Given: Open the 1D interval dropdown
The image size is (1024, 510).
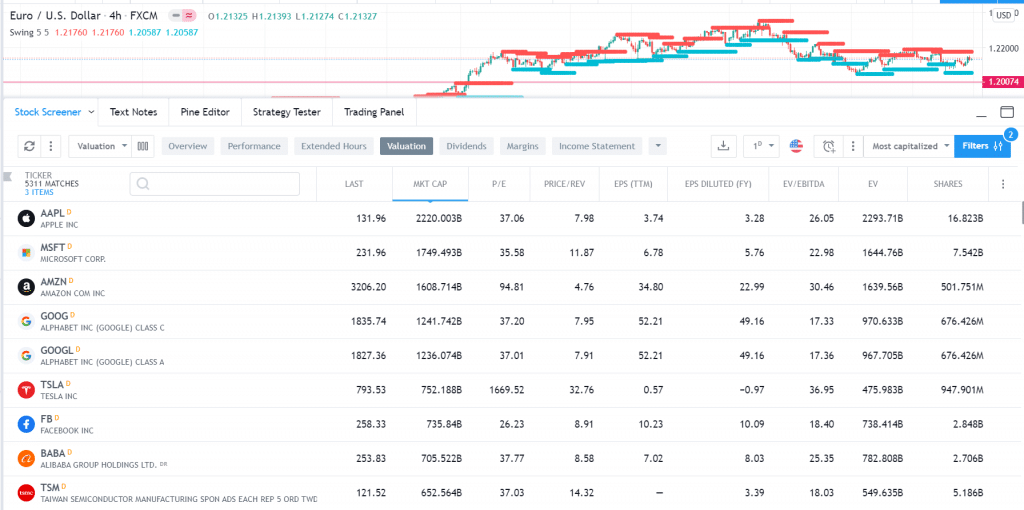Looking at the screenshot, I should [761, 146].
